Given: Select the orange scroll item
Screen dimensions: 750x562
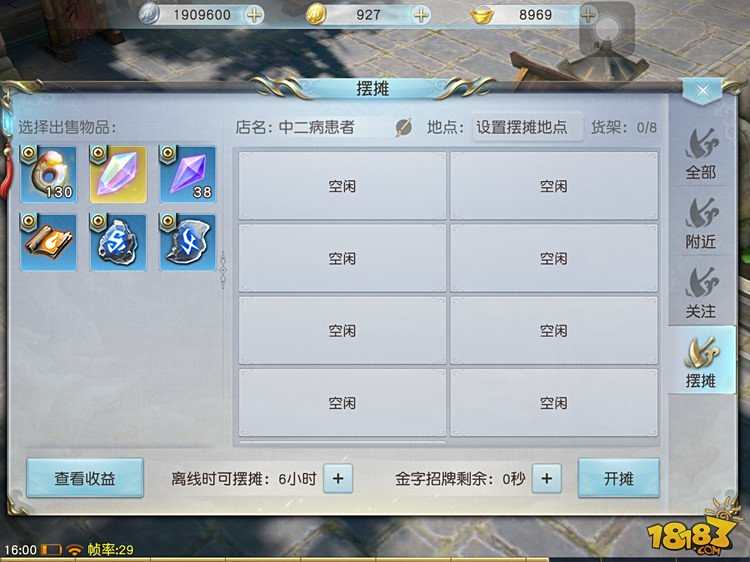Looking at the screenshot, I should coord(48,242).
